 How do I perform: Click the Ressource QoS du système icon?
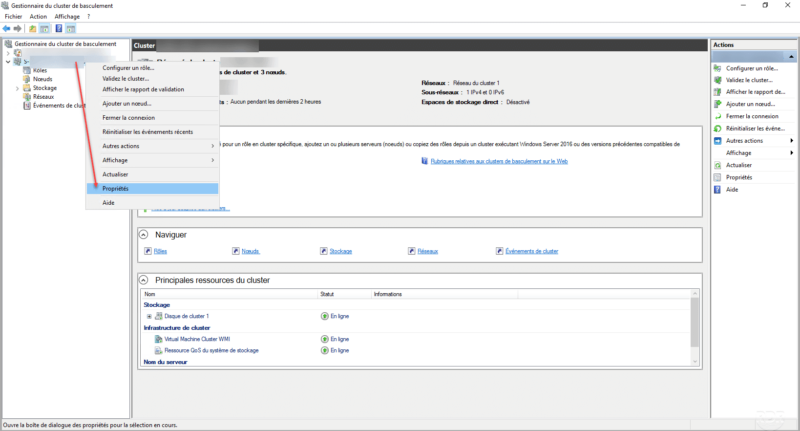159,350
